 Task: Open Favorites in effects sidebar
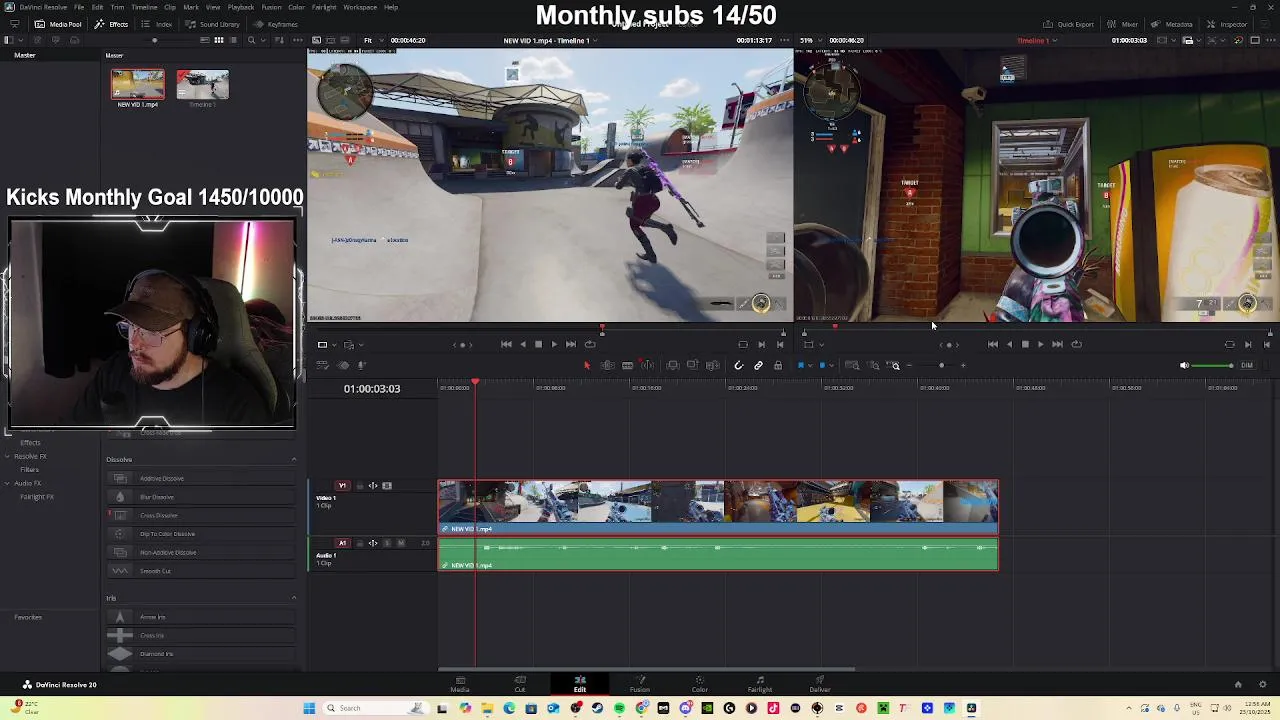point(28,617)
